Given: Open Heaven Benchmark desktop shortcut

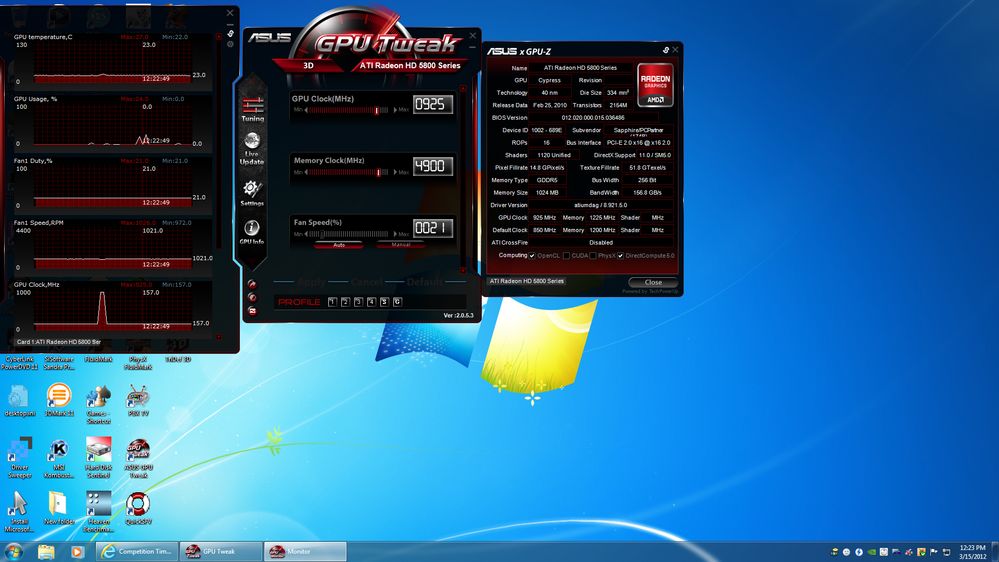Looking at the screenshot, I should [x=98, y=512].
